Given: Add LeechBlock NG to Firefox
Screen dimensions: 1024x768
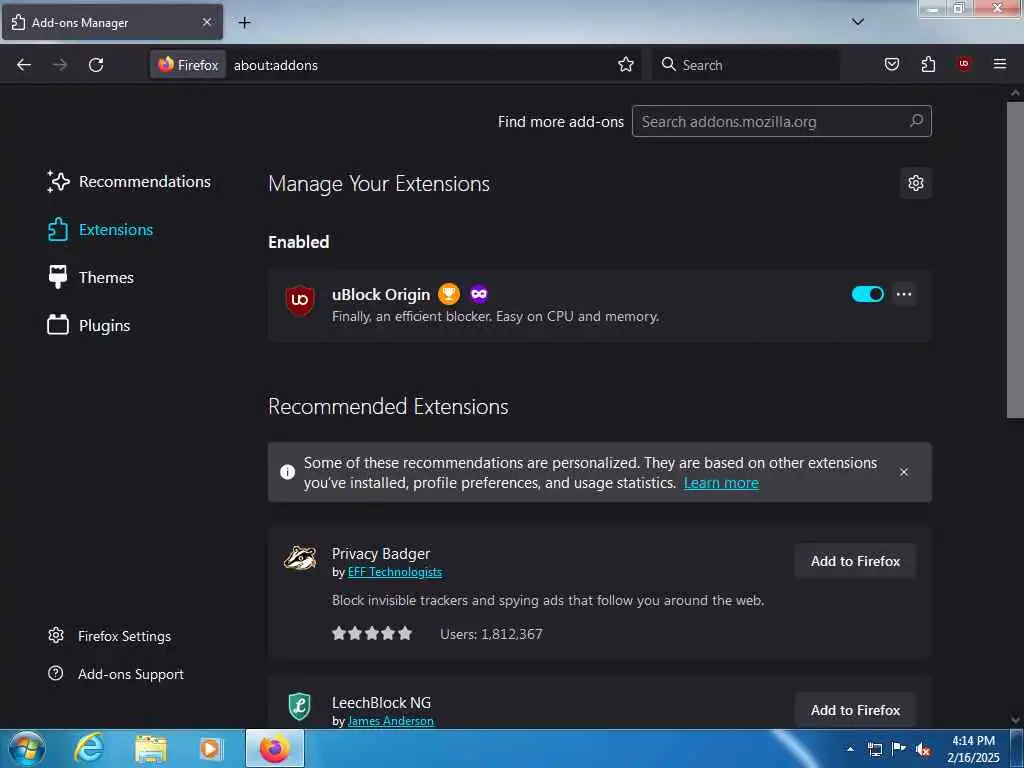Looking at the screenshot, I should click(855, 710).
